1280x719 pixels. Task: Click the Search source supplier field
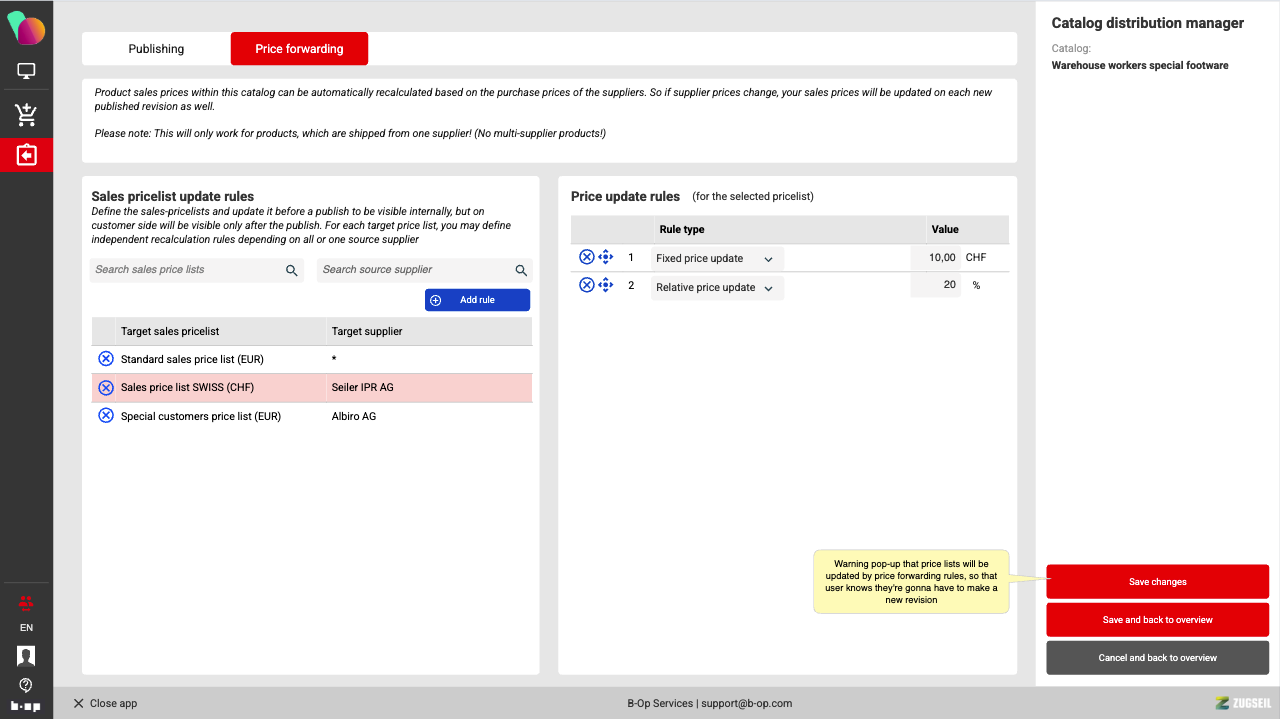coord(415,270)
